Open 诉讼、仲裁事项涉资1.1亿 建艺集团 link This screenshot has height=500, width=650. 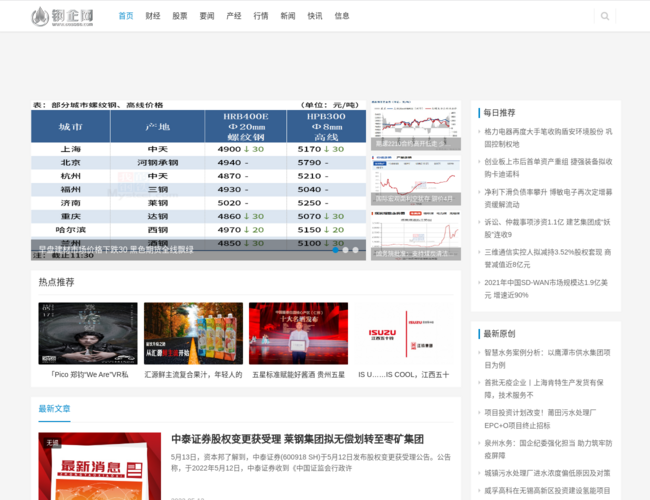[547, 228]
